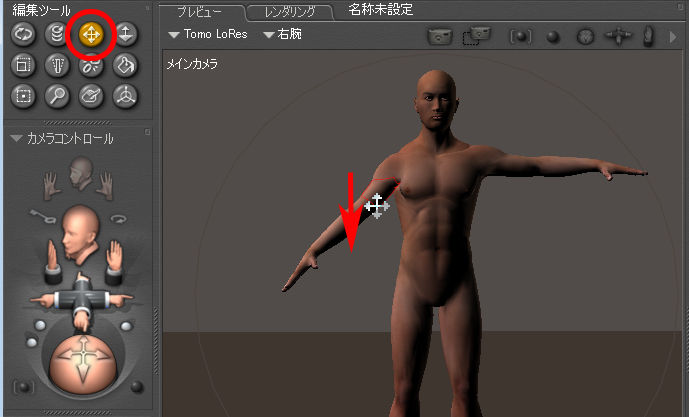Click the Flyaround view arrow icon
Screen dimensions: 689x417
click(x=118, y=218)
